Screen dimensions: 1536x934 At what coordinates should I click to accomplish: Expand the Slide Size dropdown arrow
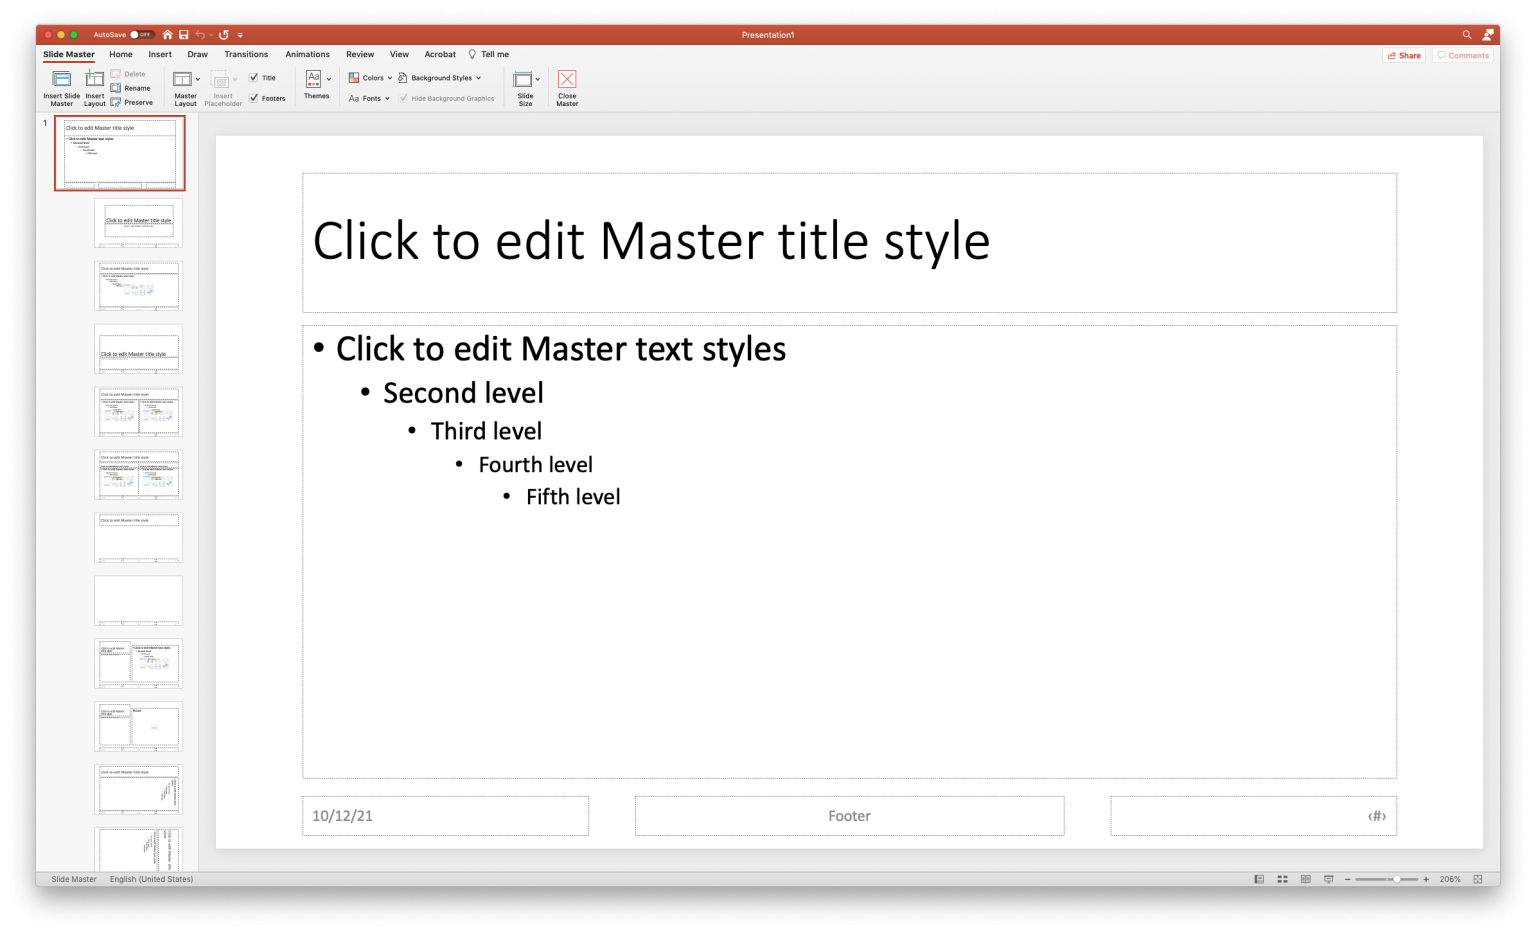[x=538, y=80]
